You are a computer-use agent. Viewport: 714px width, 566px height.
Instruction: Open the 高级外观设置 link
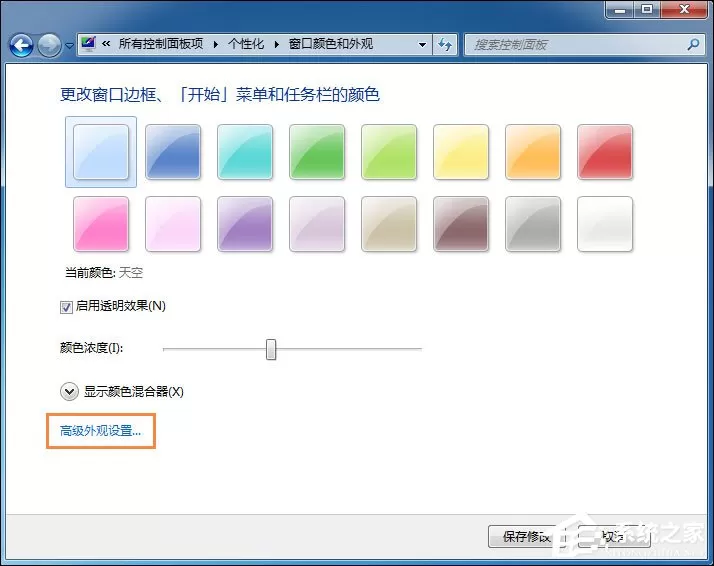101,431
